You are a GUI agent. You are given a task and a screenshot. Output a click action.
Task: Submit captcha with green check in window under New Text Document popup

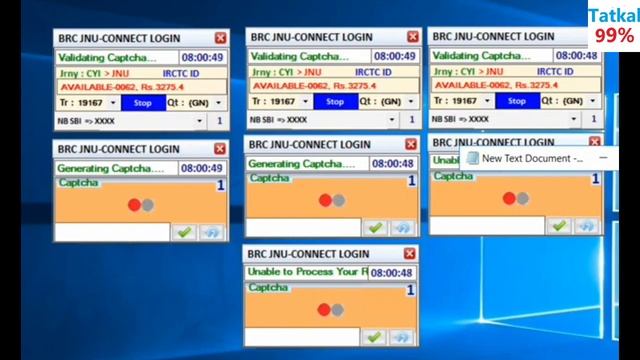[x=559, y=226]
